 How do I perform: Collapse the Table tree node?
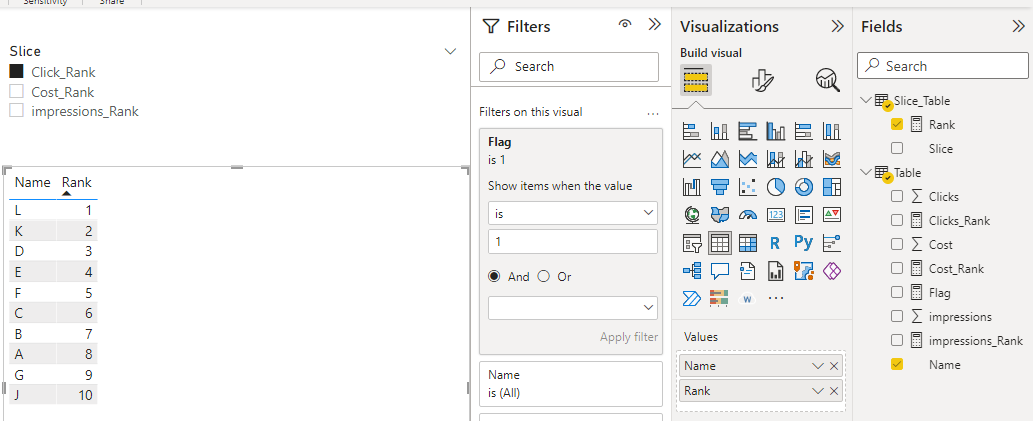coord(866,173)
